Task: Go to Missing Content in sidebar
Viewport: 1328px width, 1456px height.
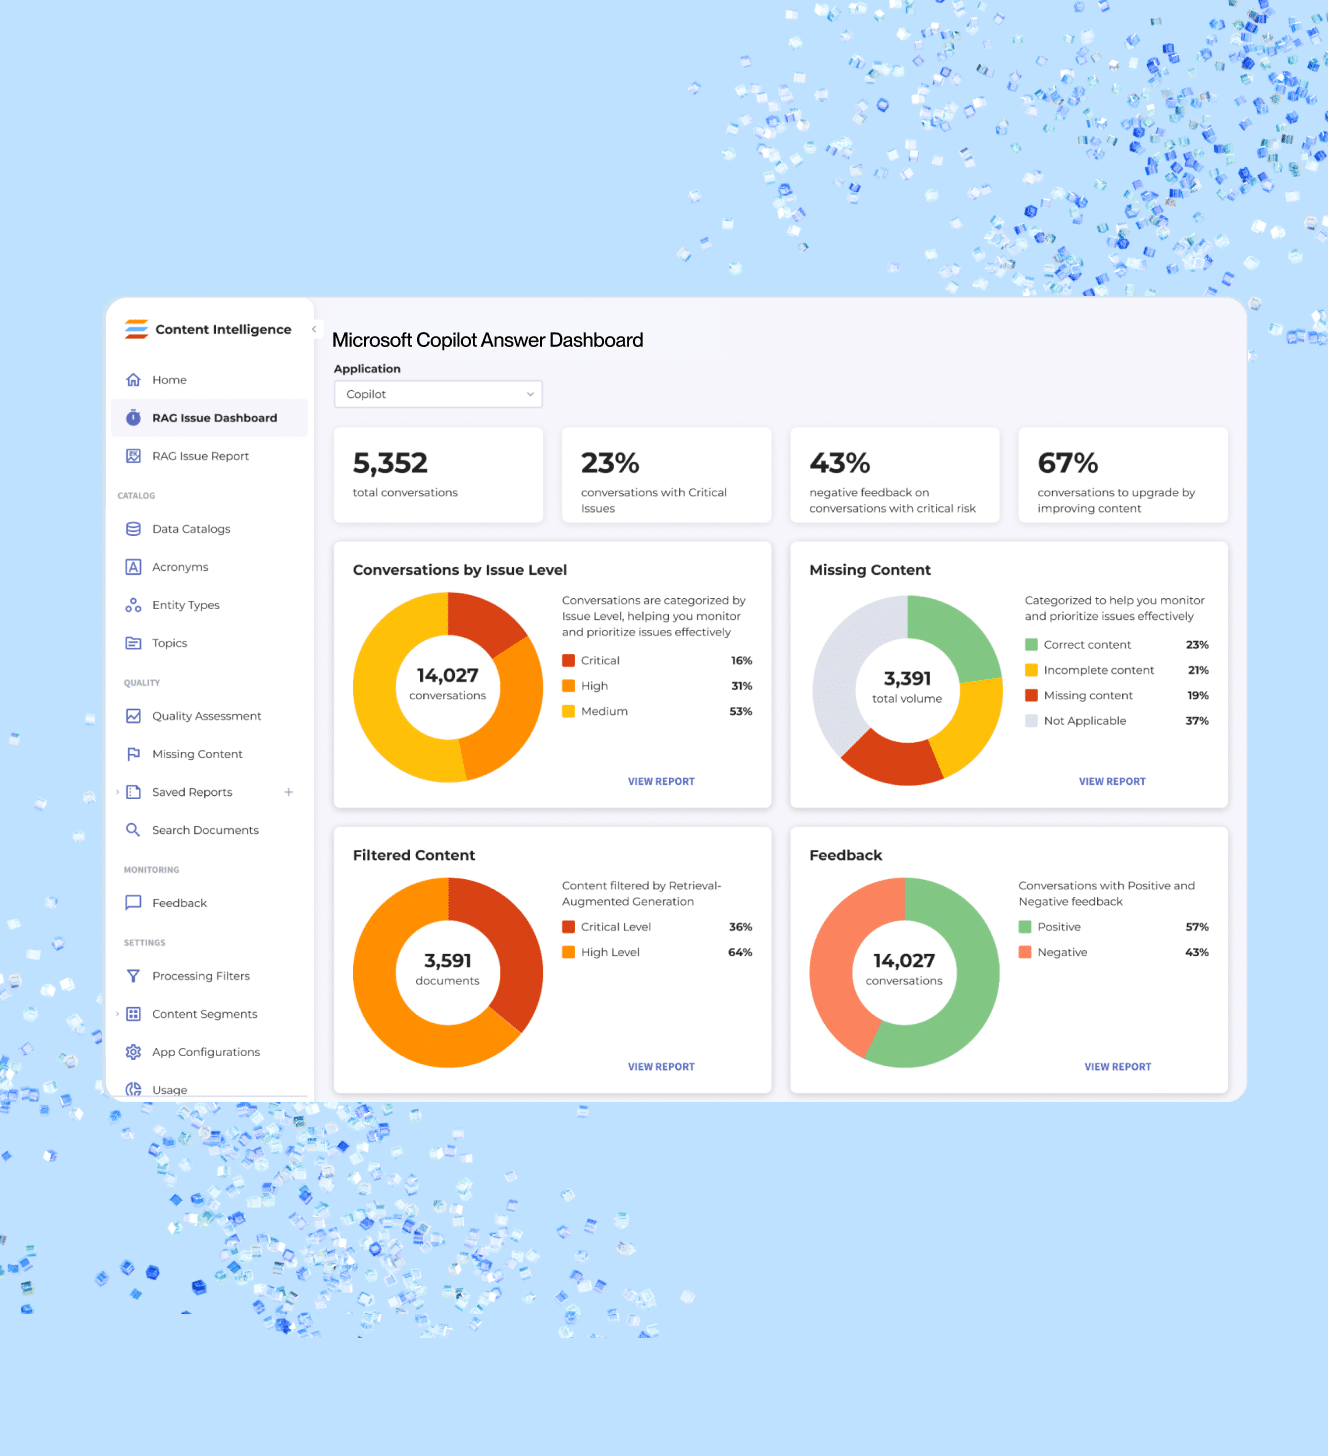Action: [209, 754]
